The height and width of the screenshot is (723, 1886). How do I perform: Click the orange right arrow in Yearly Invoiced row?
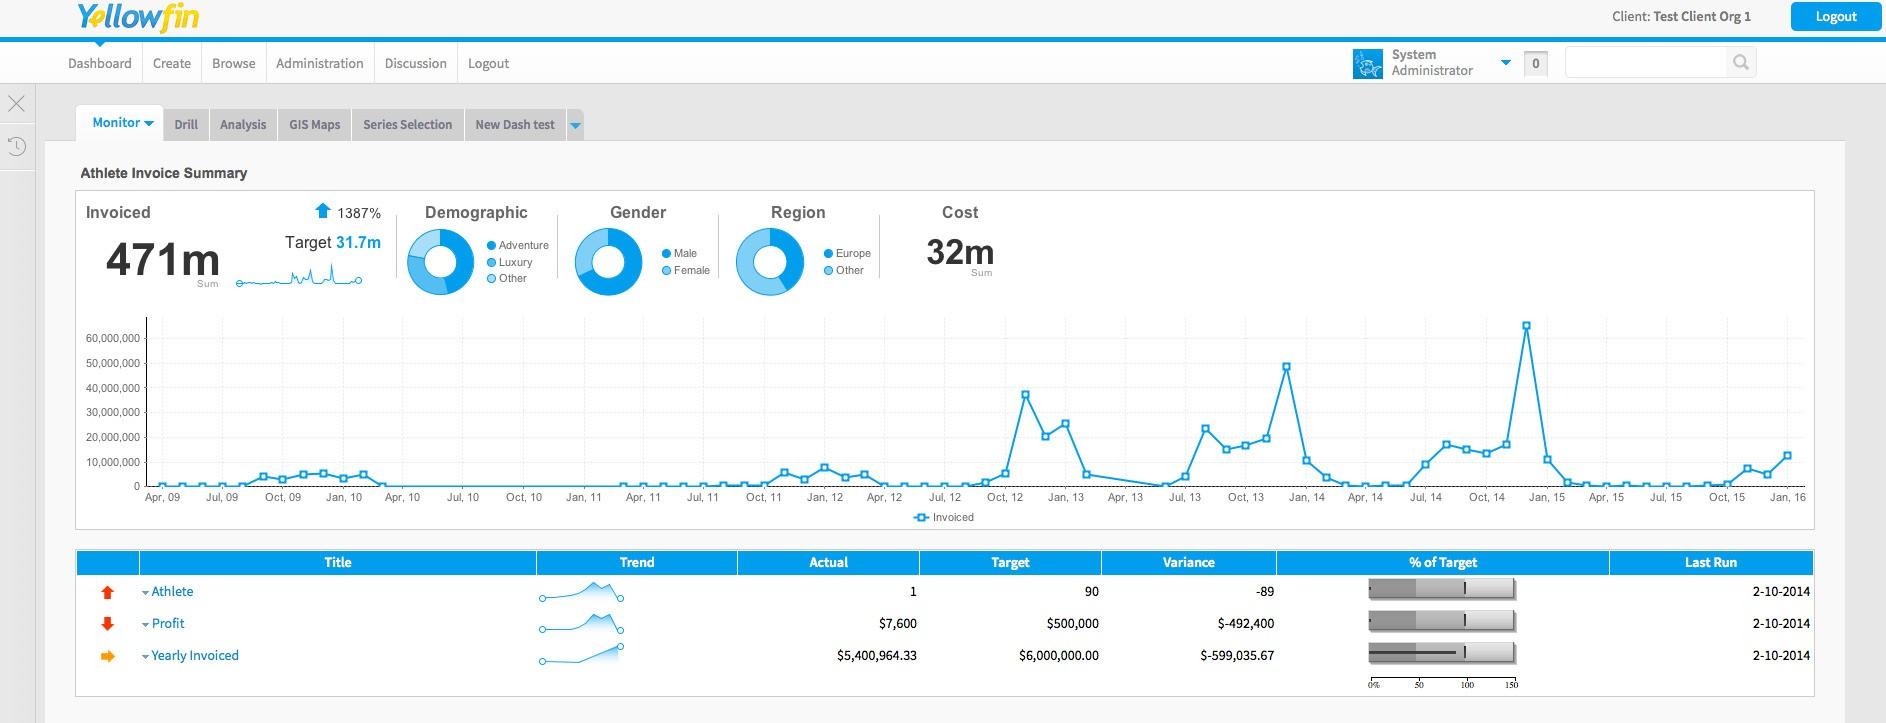point(108,656)
